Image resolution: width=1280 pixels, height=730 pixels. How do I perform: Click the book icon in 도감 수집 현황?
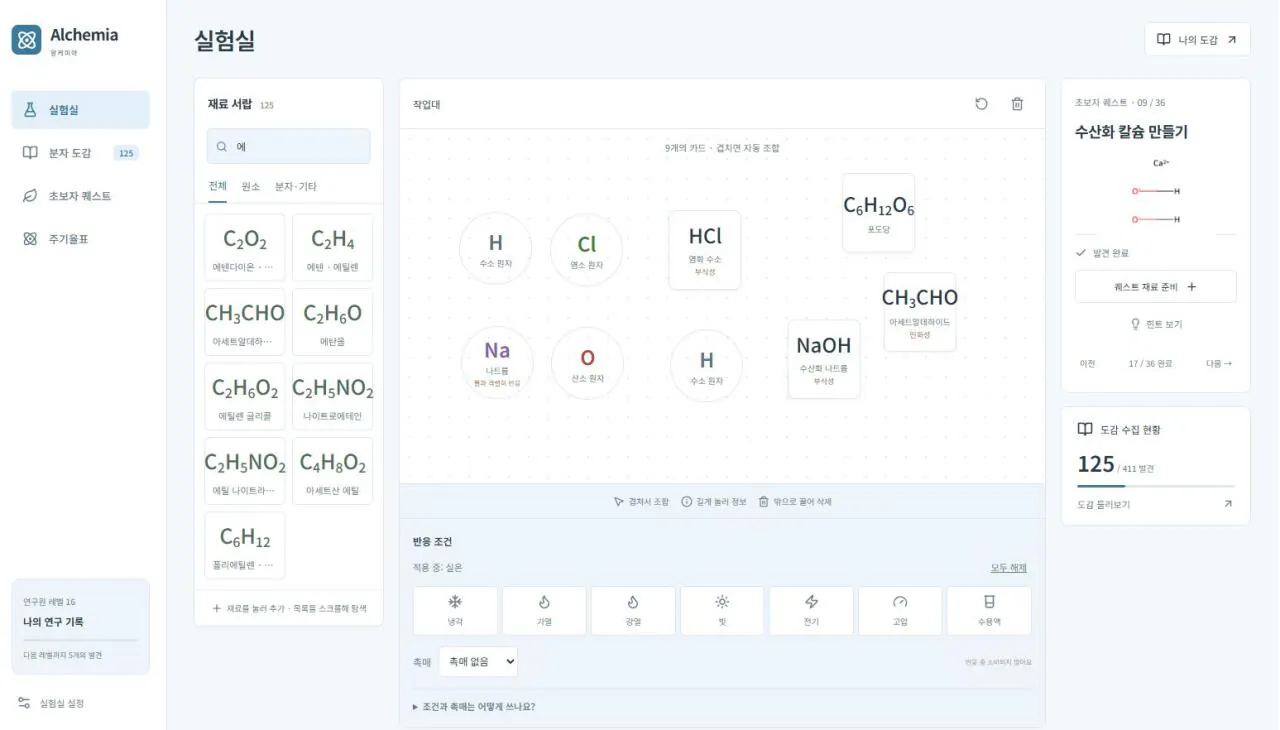pyautogui.click(x=1085, y=429)
